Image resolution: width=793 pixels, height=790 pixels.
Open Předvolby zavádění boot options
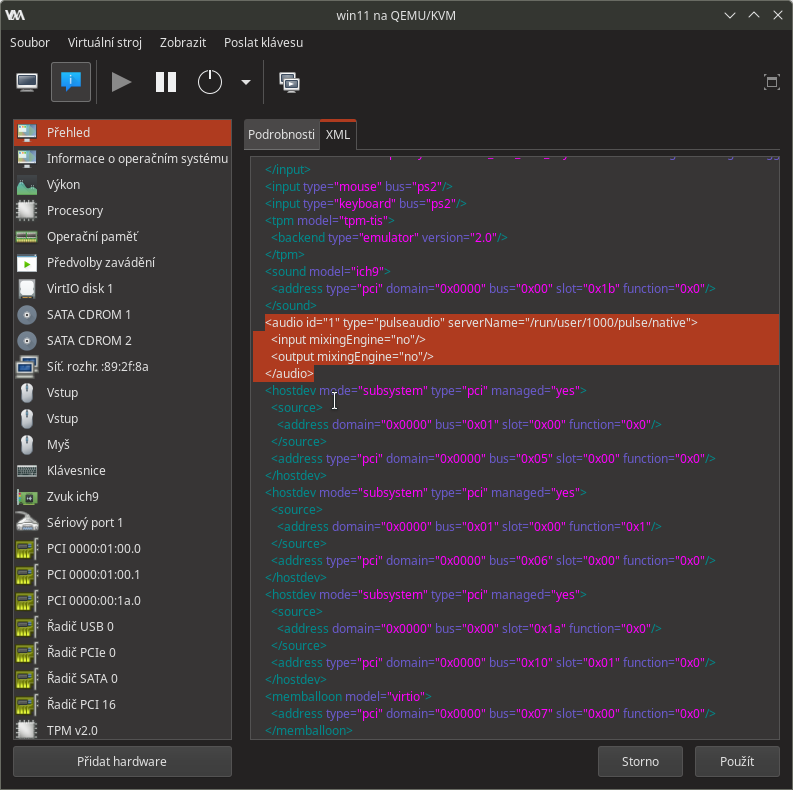tap(122, 262)
